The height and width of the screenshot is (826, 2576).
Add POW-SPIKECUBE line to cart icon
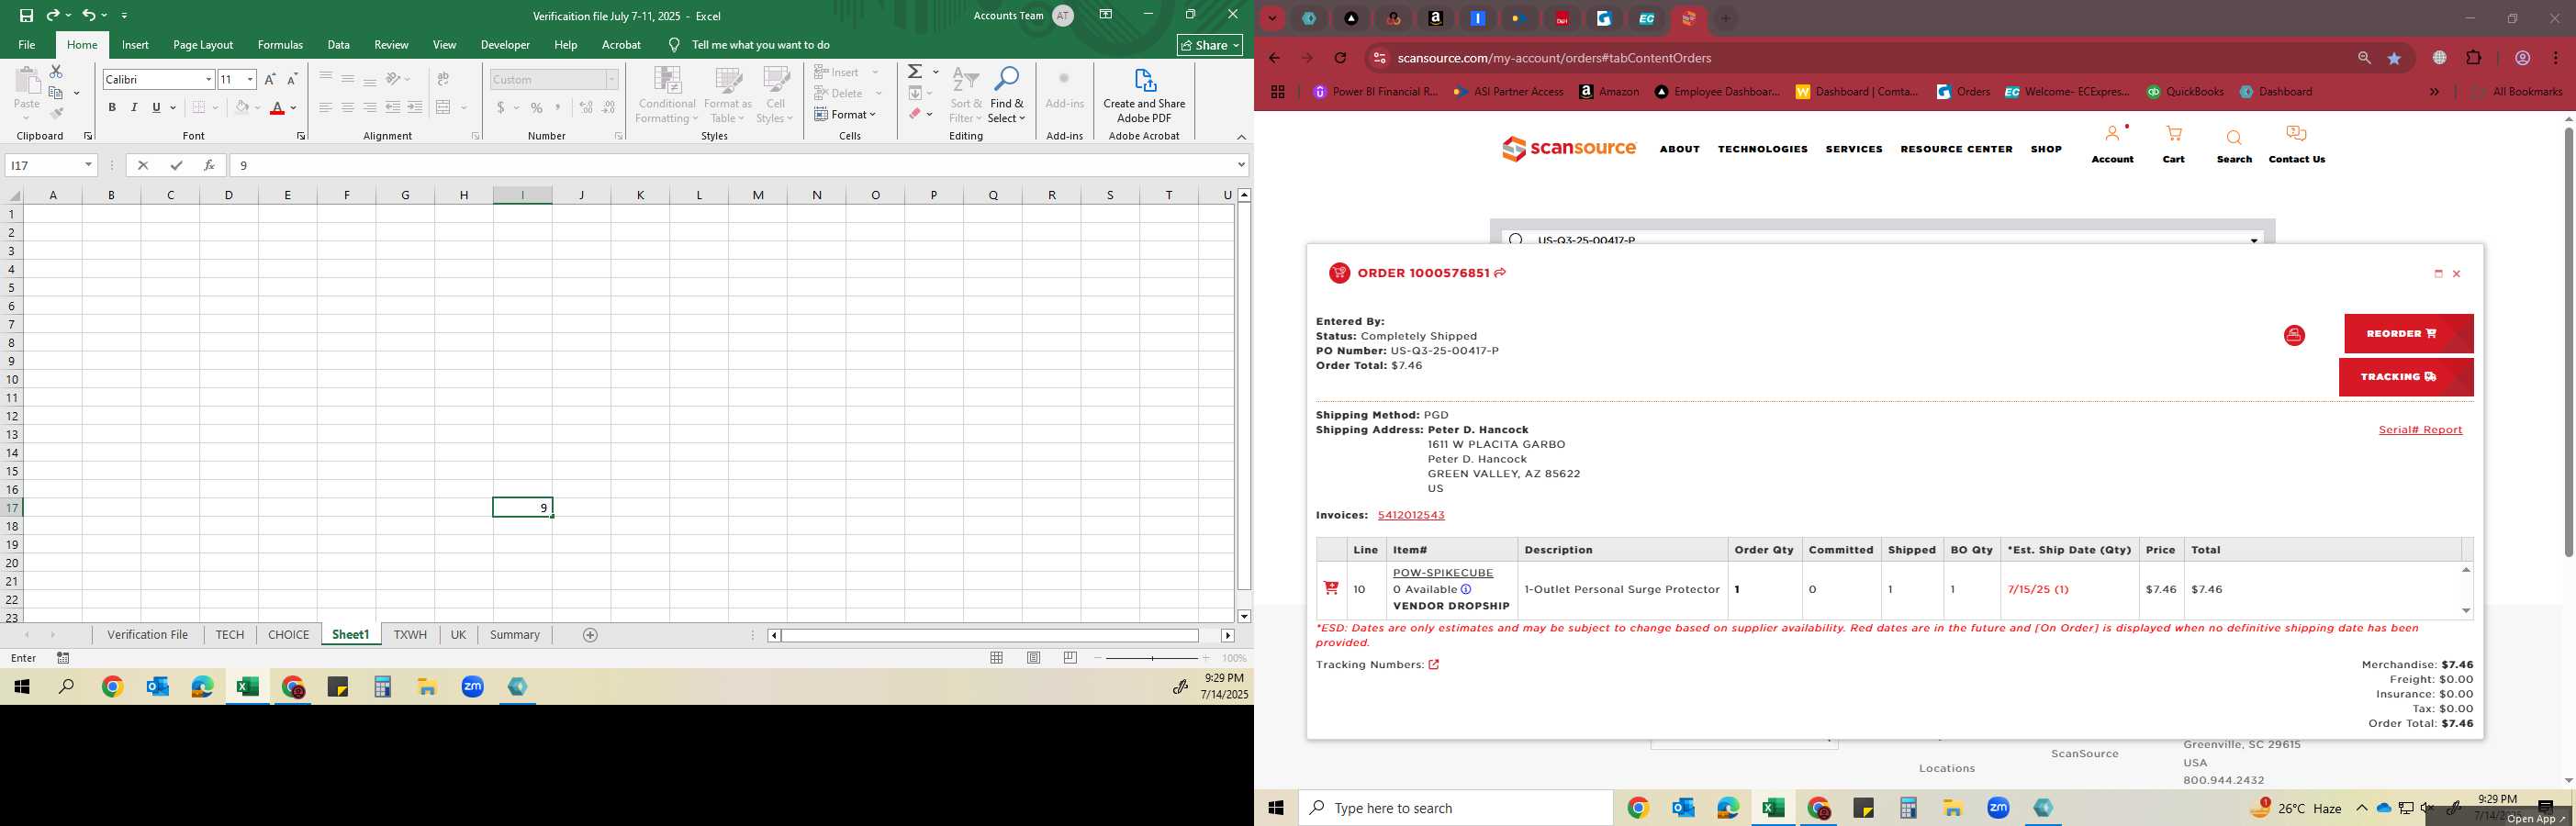click(1331, 589)
